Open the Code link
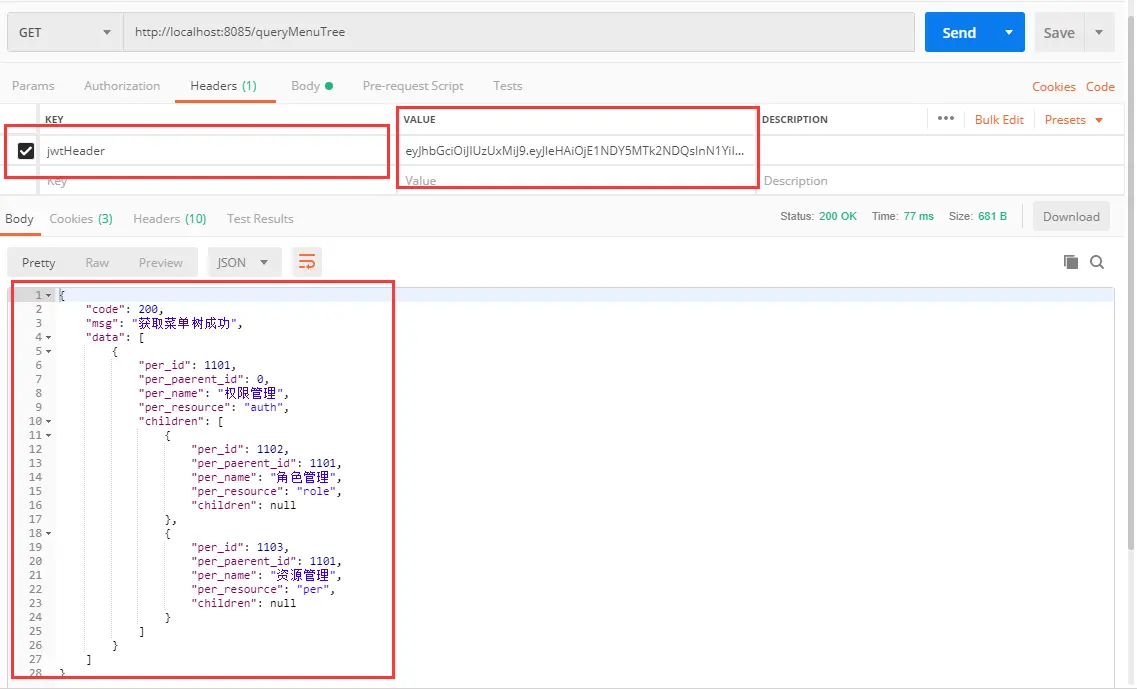 1100,86
